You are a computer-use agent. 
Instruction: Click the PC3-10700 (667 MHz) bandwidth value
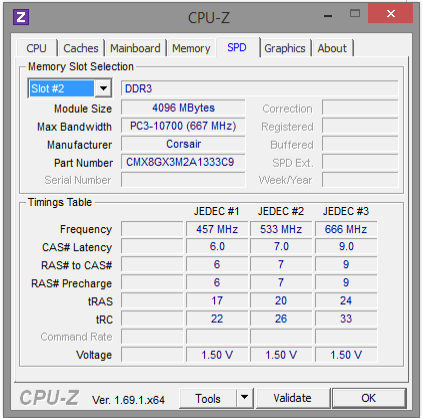click(x=183, y=126)
